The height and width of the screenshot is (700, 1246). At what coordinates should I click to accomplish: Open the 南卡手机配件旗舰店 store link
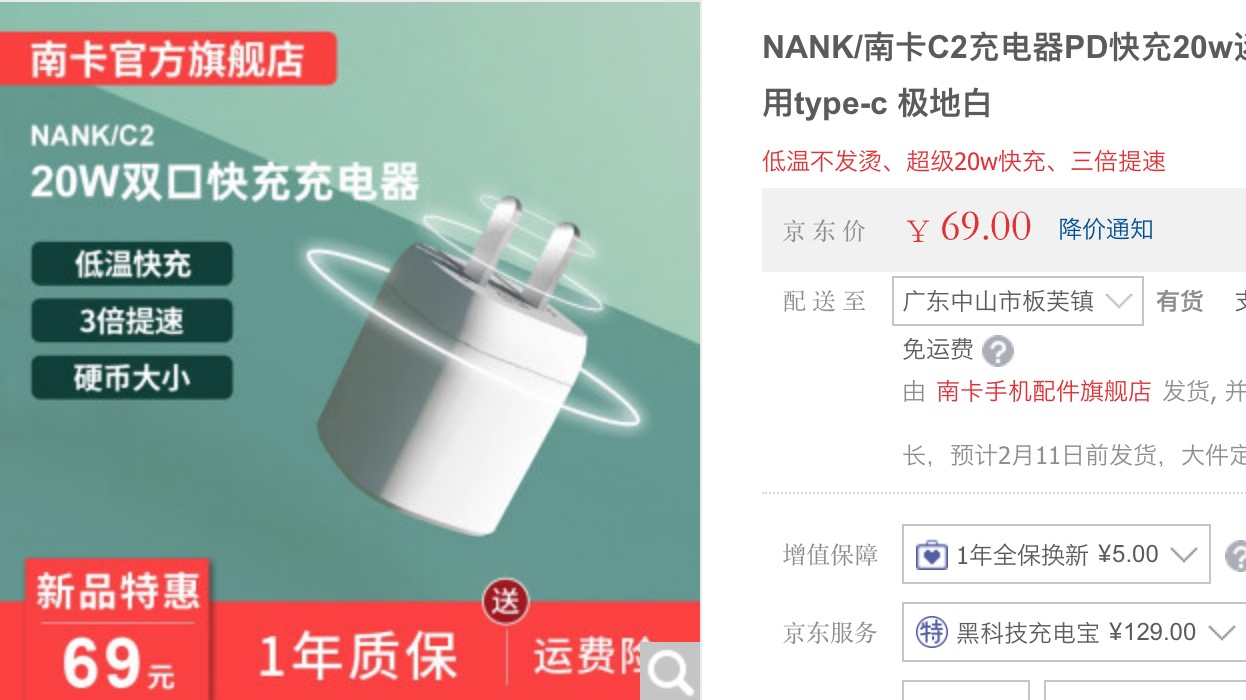[x=1044, y=391]
